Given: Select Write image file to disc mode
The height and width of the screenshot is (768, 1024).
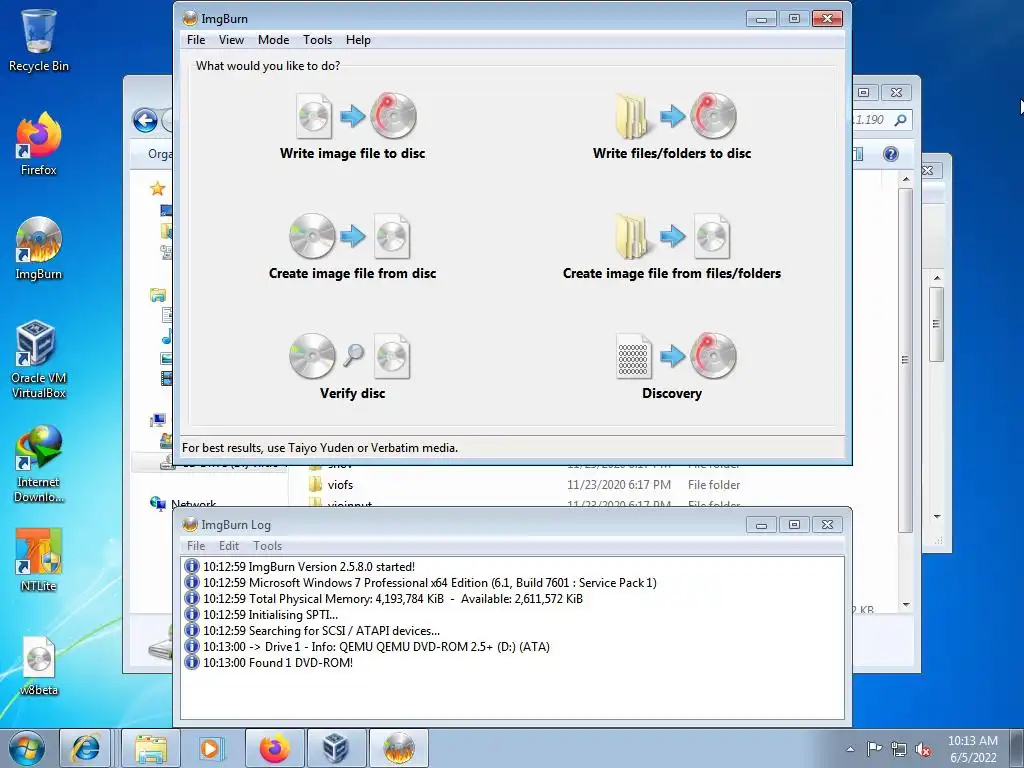Looking at the screenshot, I should pyautogui.click(x=353, y=126).
